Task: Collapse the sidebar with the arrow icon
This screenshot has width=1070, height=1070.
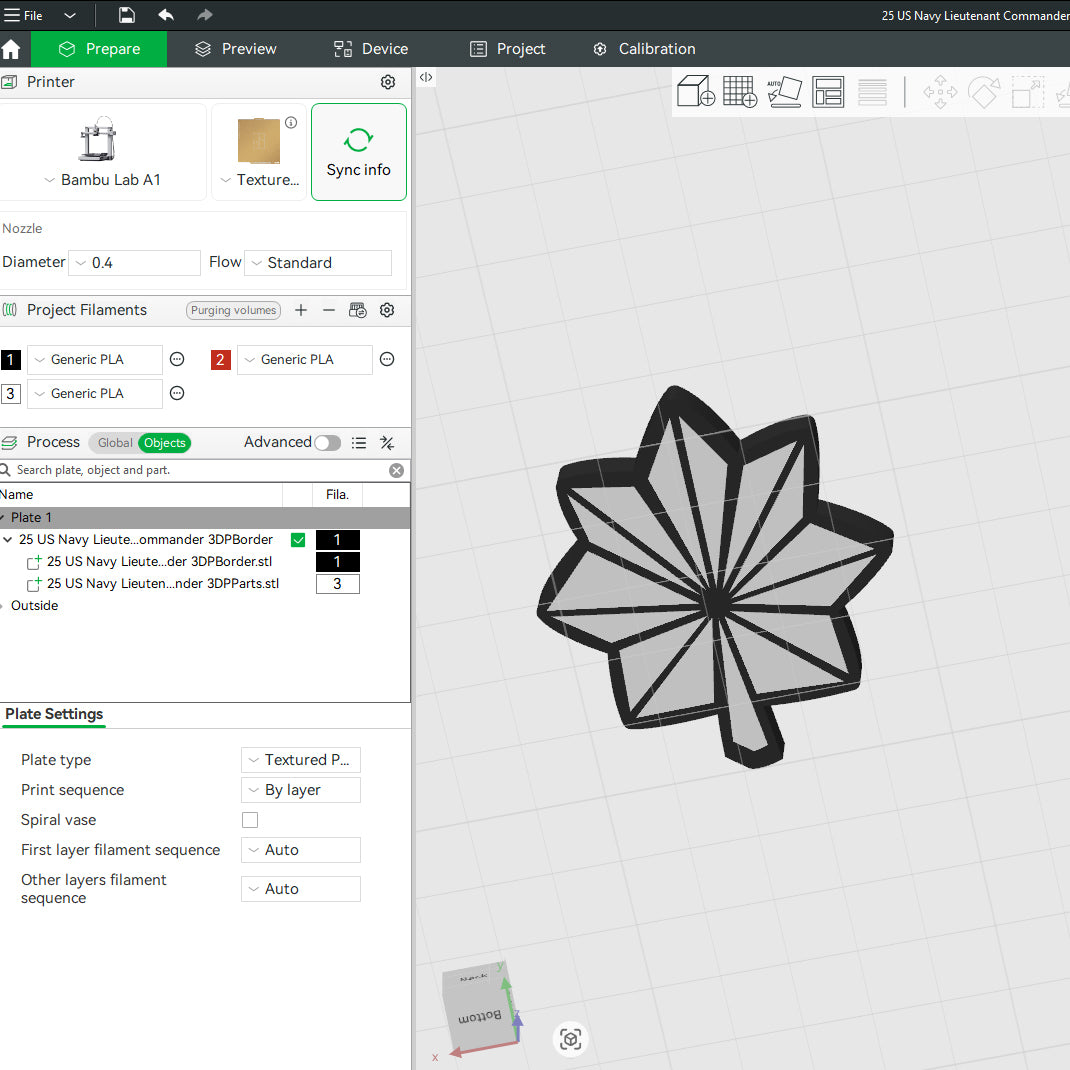Action: [x=426, y=77]
